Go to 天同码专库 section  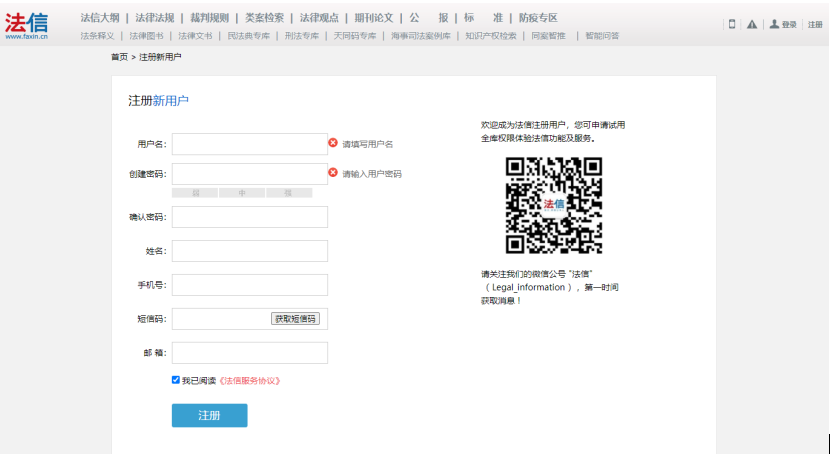[x=355, y=36]
